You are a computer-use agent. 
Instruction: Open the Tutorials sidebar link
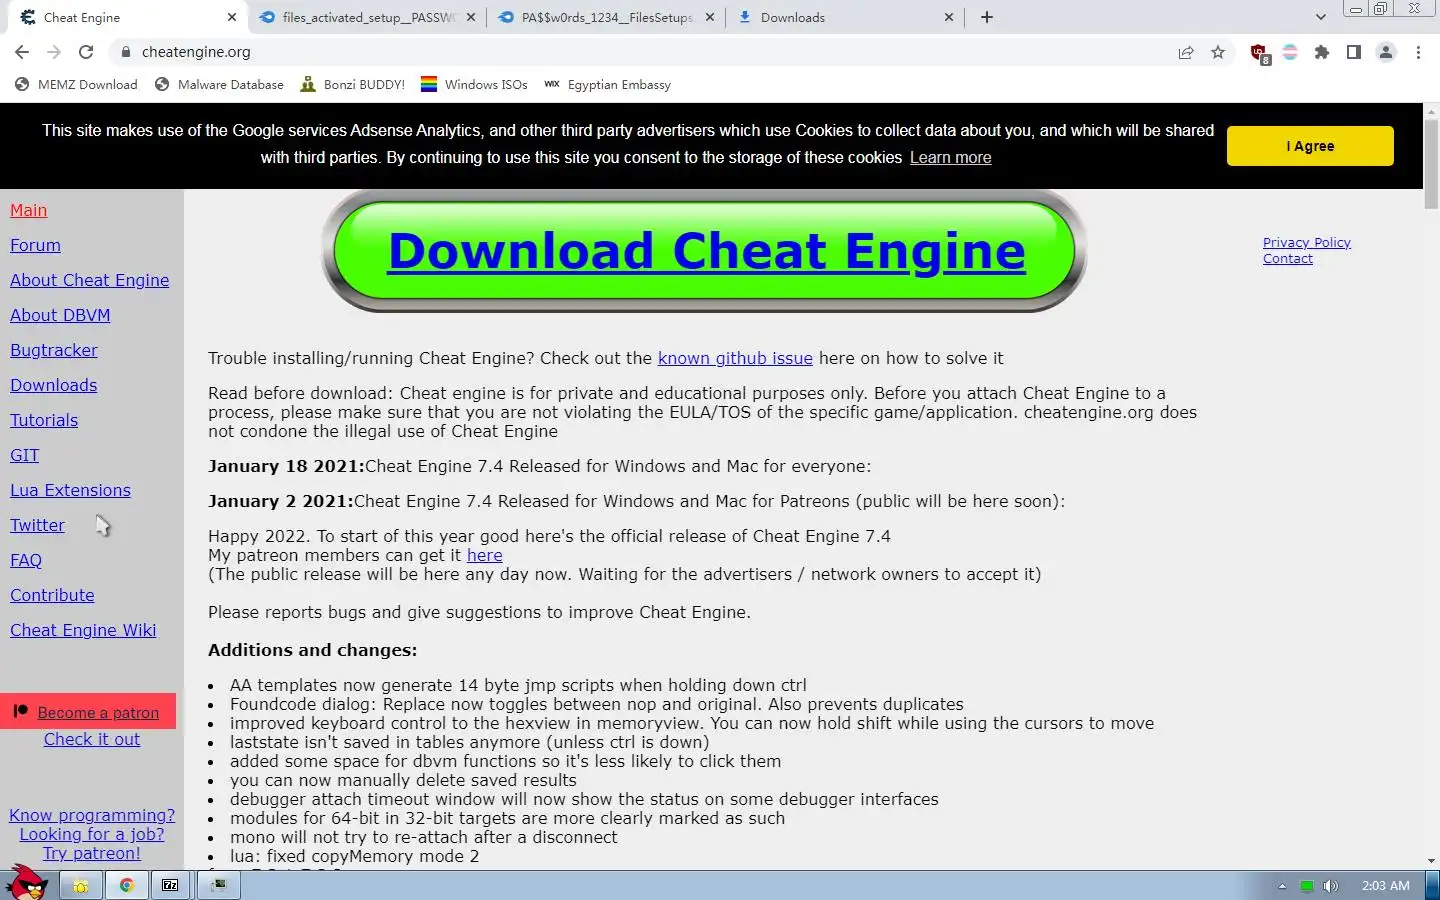pyautogui.click(x=44, y=420)
